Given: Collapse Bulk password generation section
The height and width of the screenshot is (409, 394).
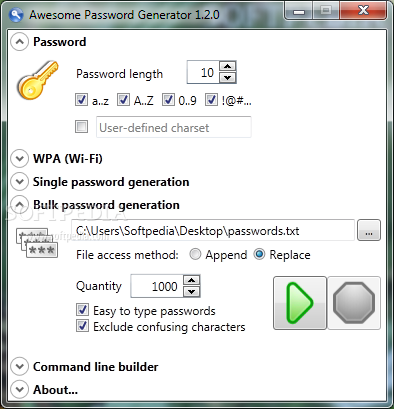Looking at the screenshot, I should pyautogui.click(x=19, y=204).
